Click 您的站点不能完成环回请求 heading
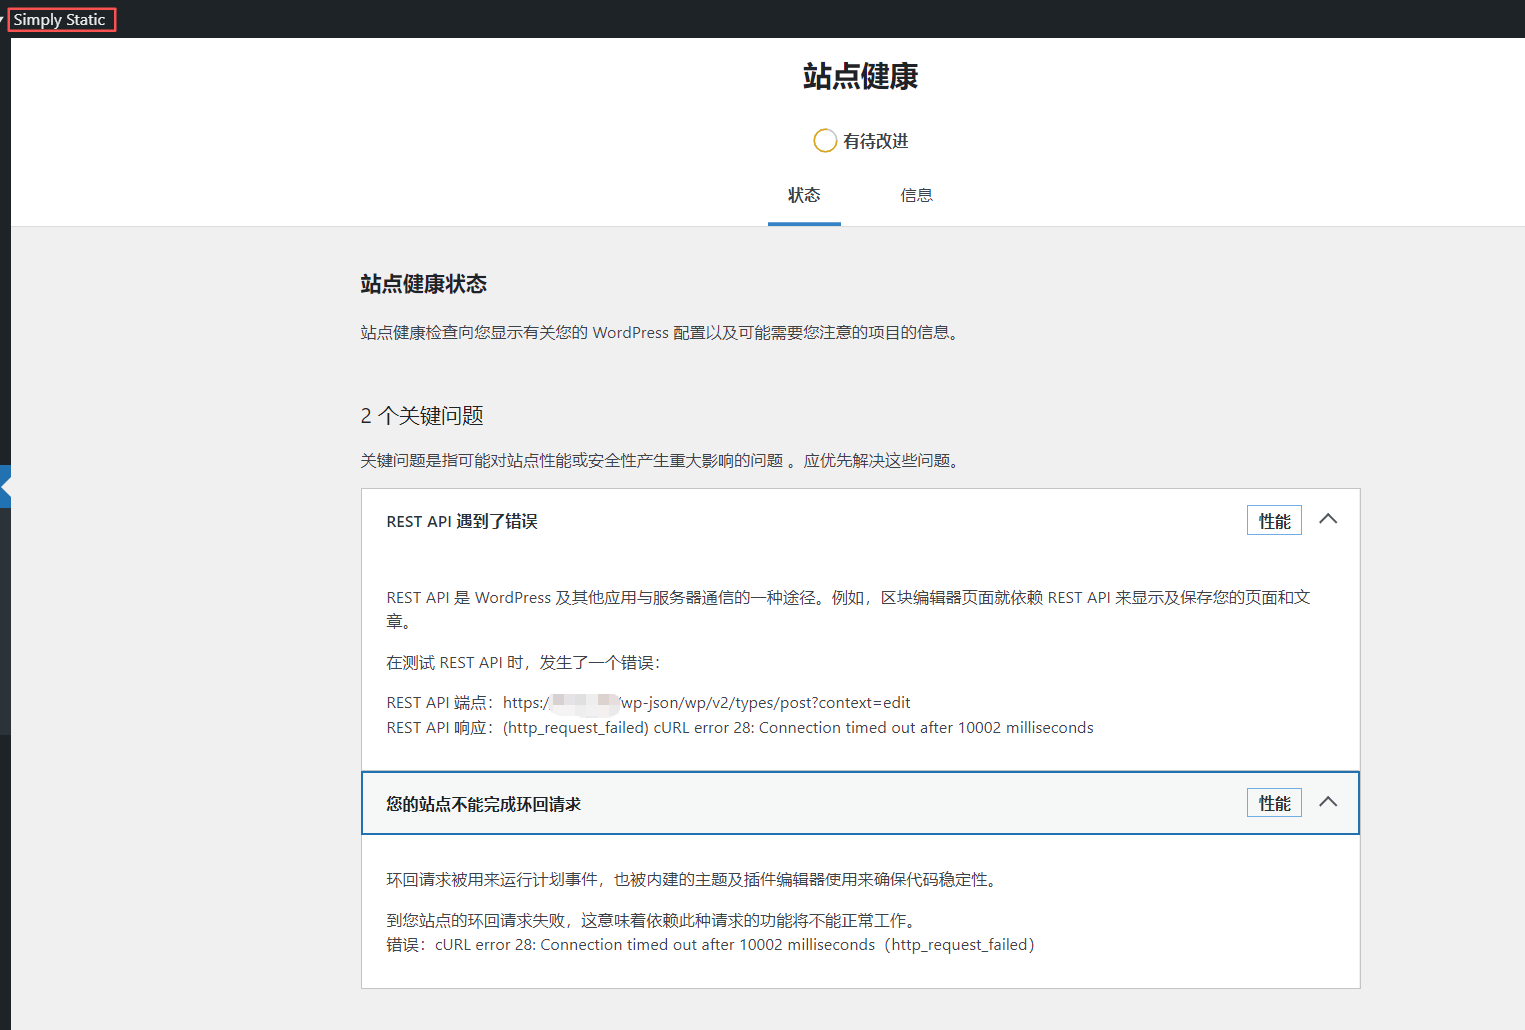The image size is (1525, 1030). [x=483, y=803]
